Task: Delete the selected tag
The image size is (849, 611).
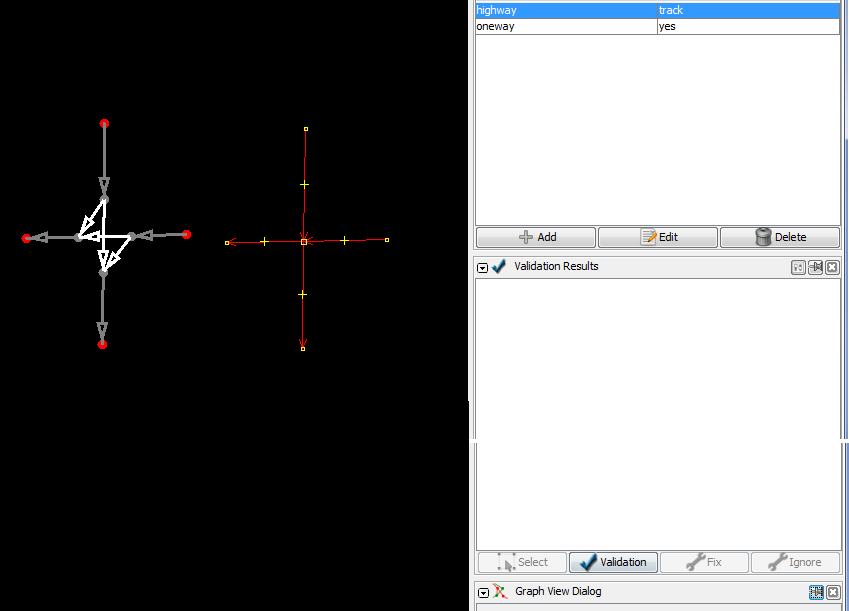Action: [779, 237]
